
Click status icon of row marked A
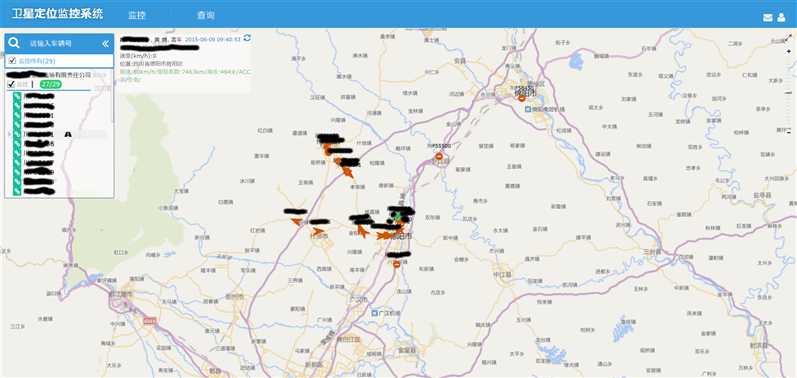coord(17,134)
